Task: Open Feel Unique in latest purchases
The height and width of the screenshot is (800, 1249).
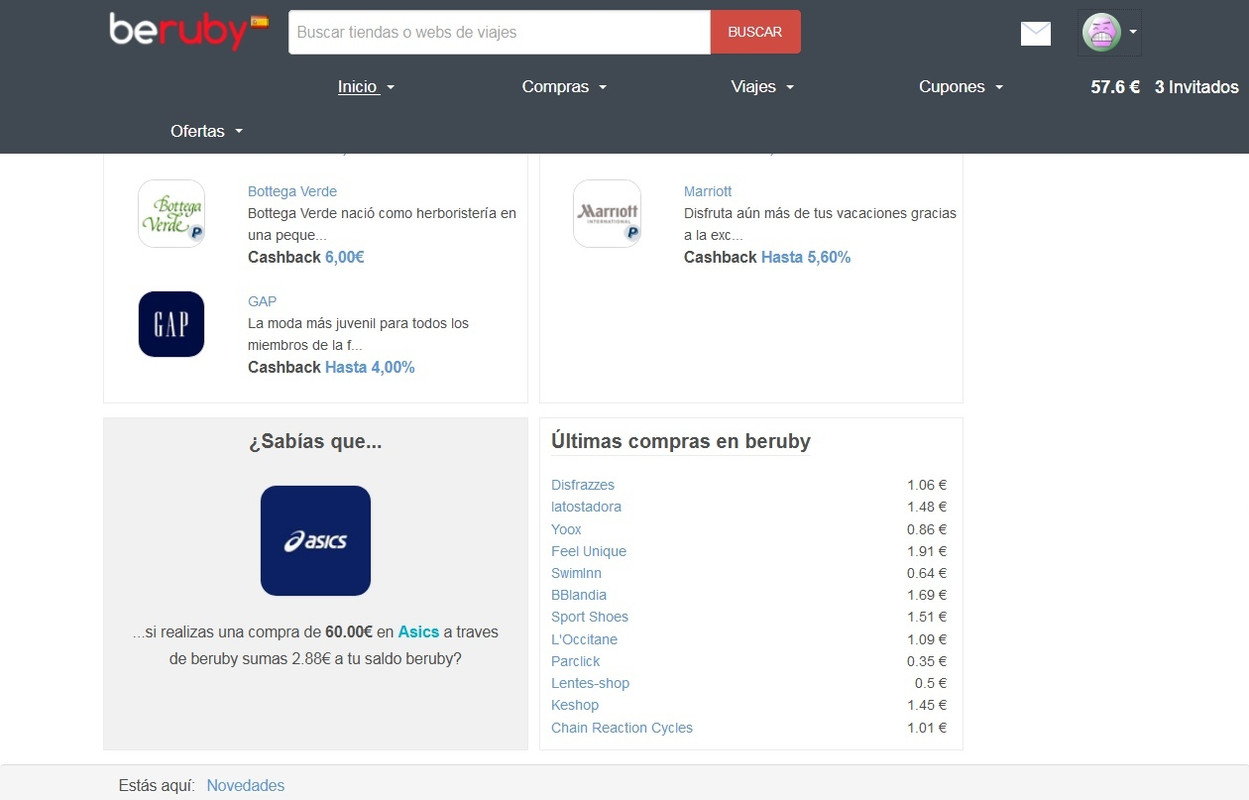Action: coord(589,551)
